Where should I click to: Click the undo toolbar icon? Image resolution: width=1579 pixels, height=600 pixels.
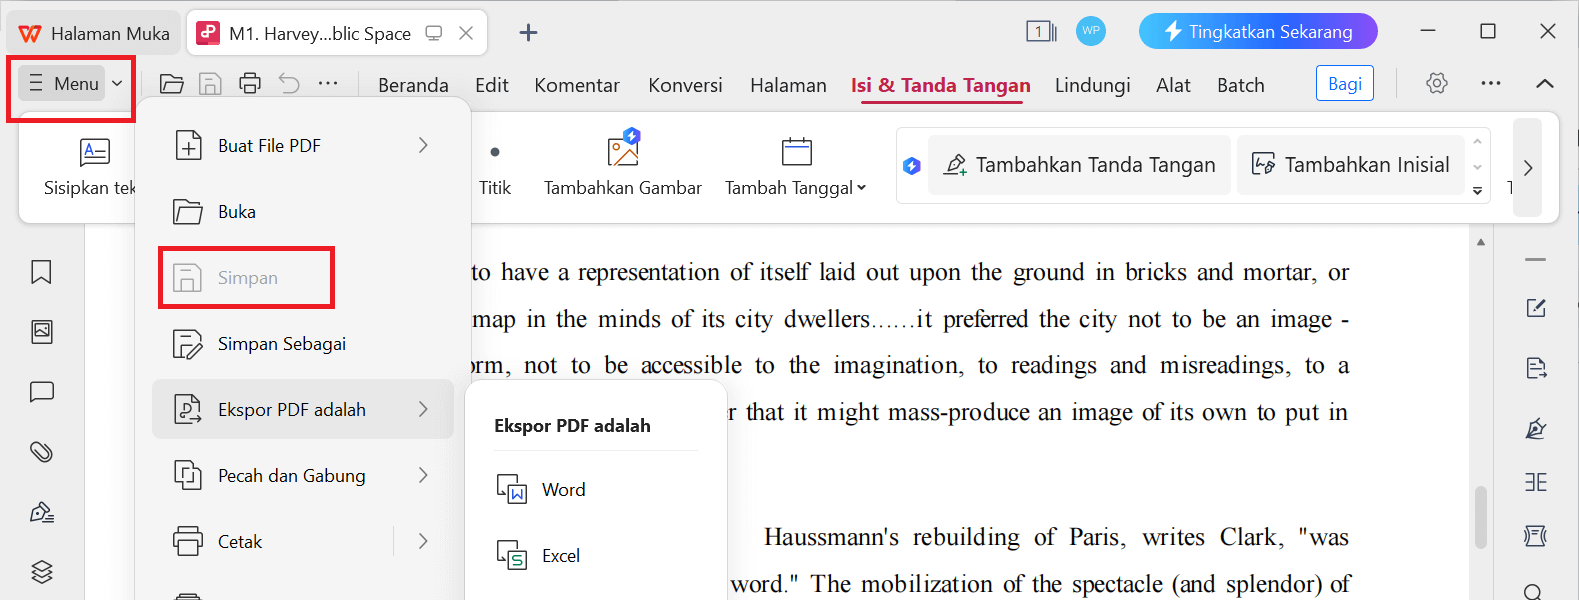coord(289,84)
